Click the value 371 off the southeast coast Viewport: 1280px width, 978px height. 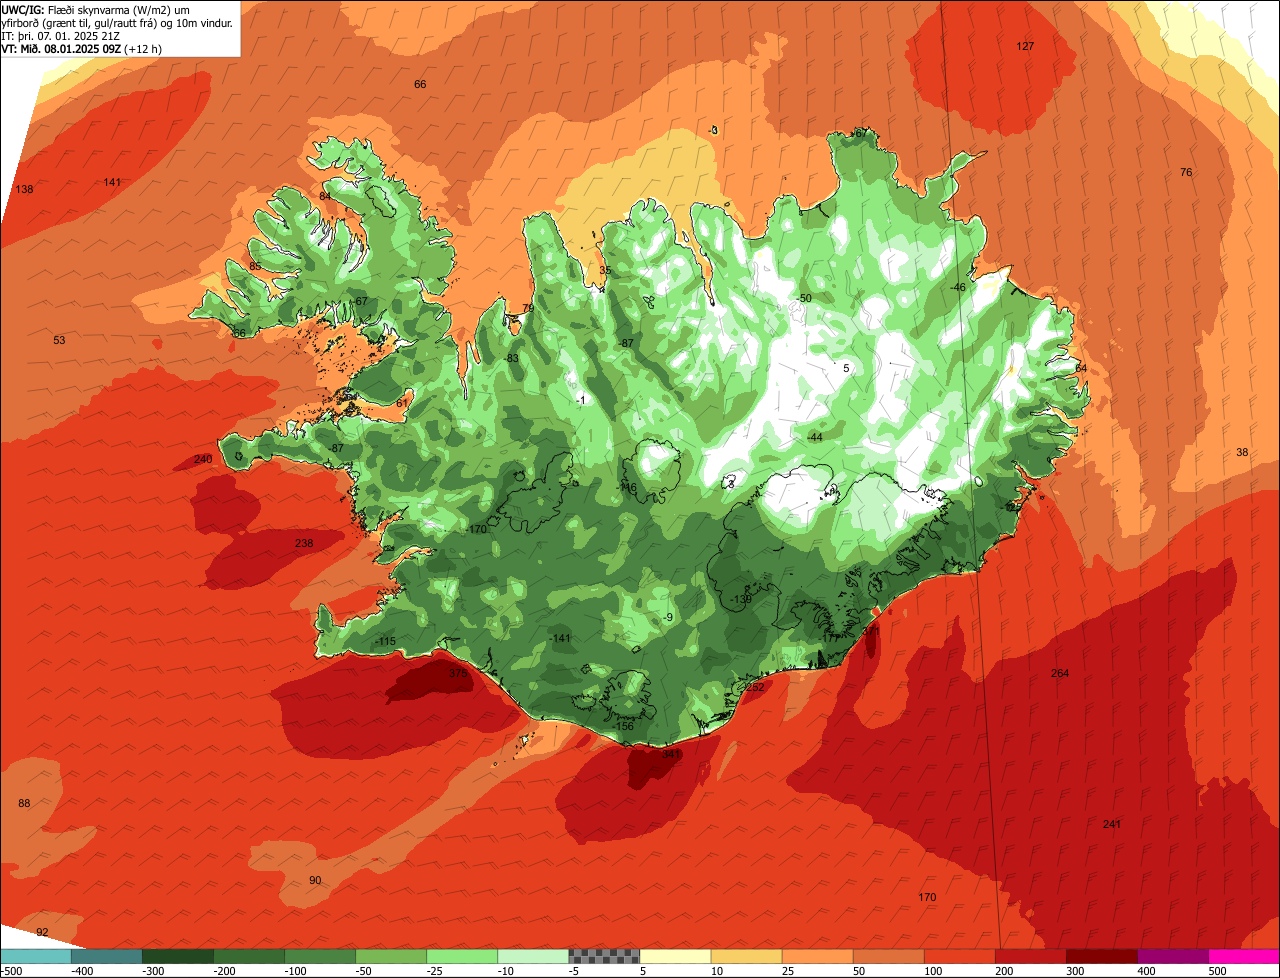pyautogui.click(x=871, y=632)
